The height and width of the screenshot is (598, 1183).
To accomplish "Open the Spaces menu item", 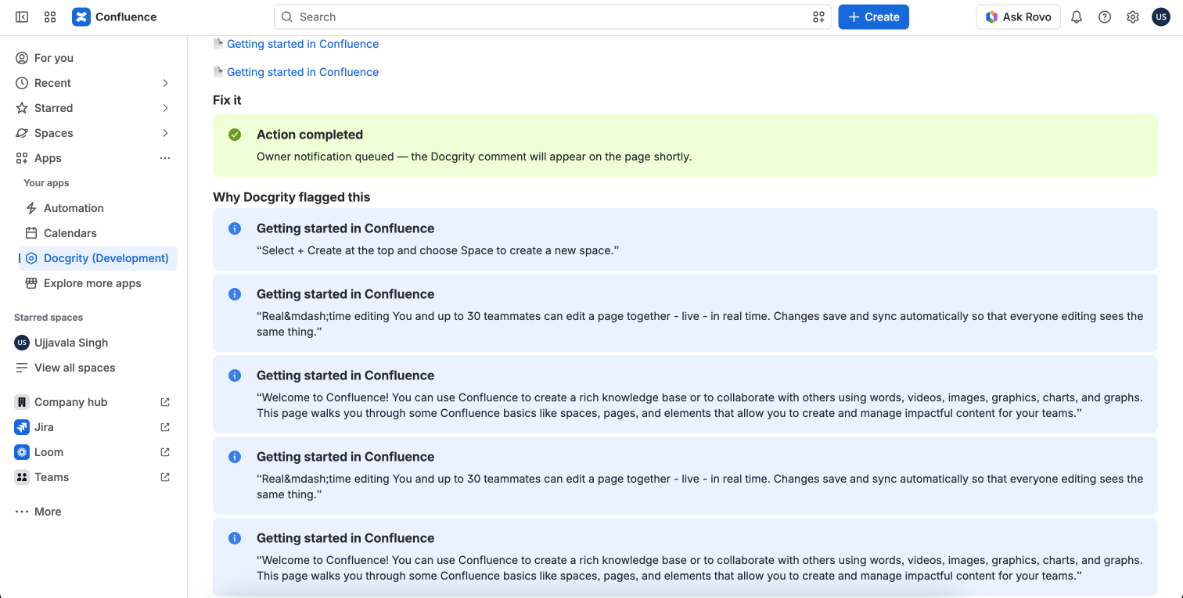I will click(x=94, y=133).
